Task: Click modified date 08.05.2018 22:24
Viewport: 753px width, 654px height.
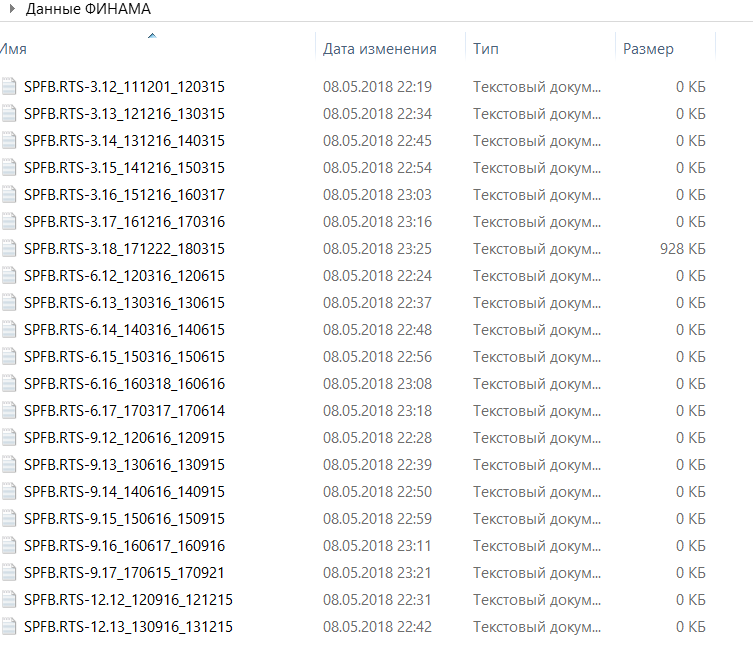Action: click(377, 276)
